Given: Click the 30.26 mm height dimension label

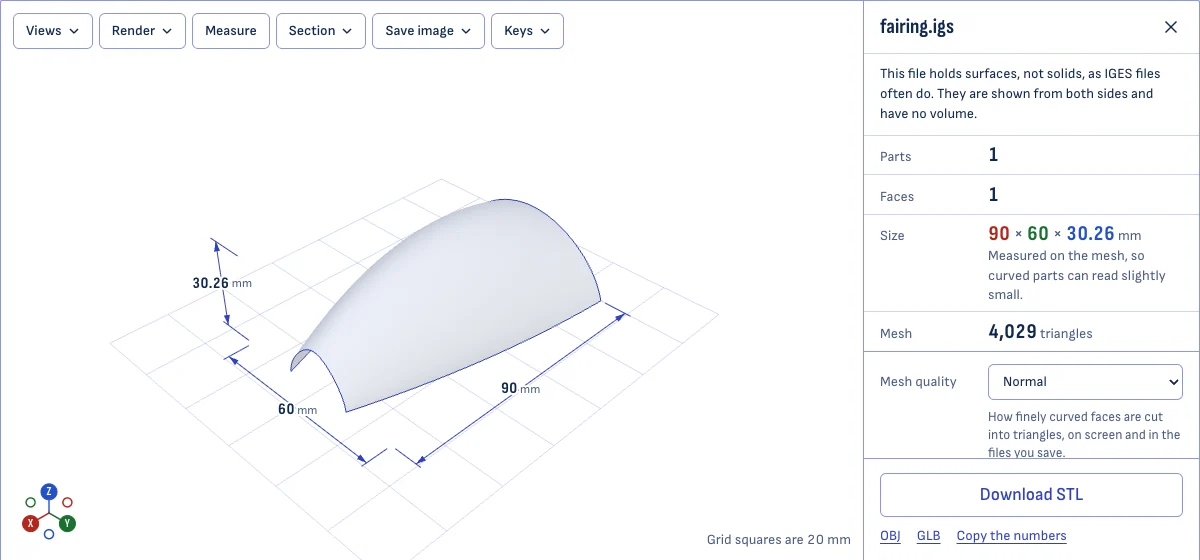Looking at the screenshot, I should [221, 283].
